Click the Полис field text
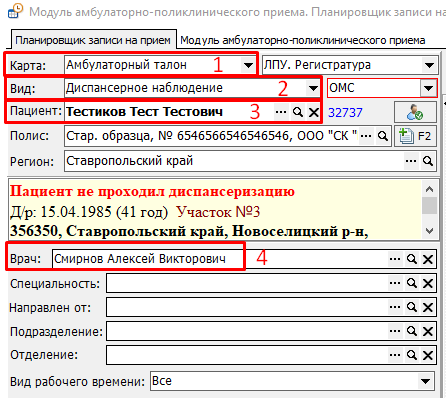The image size is (446, 398). [x=212, y=136]
